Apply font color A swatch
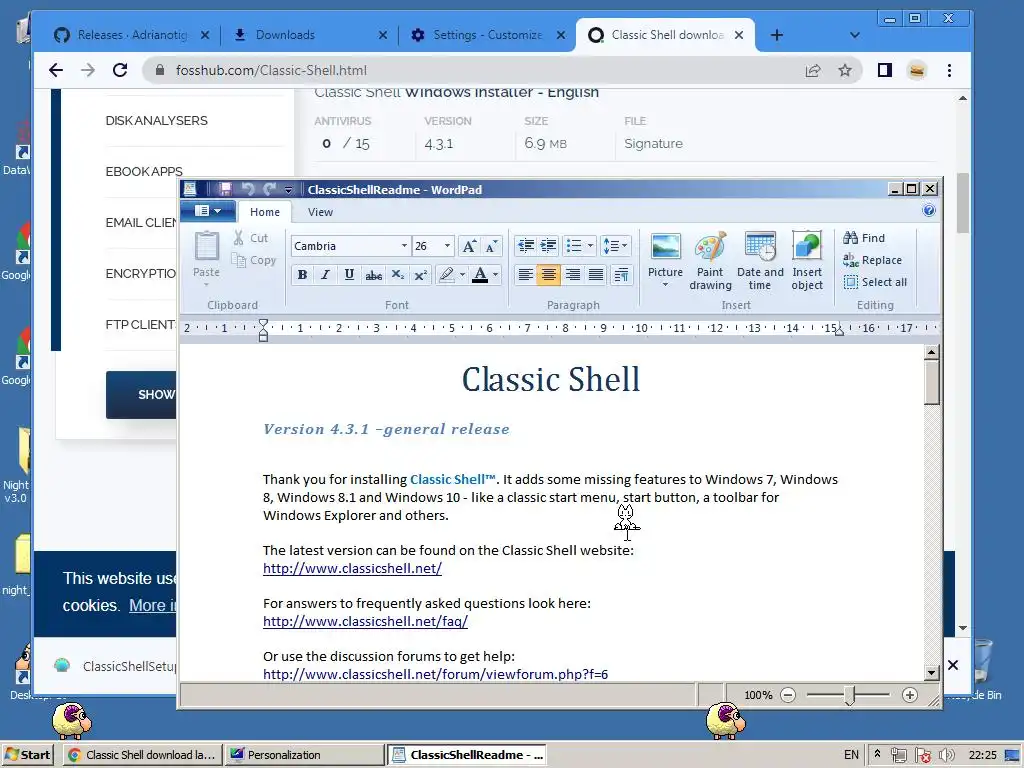 point(480,275)
